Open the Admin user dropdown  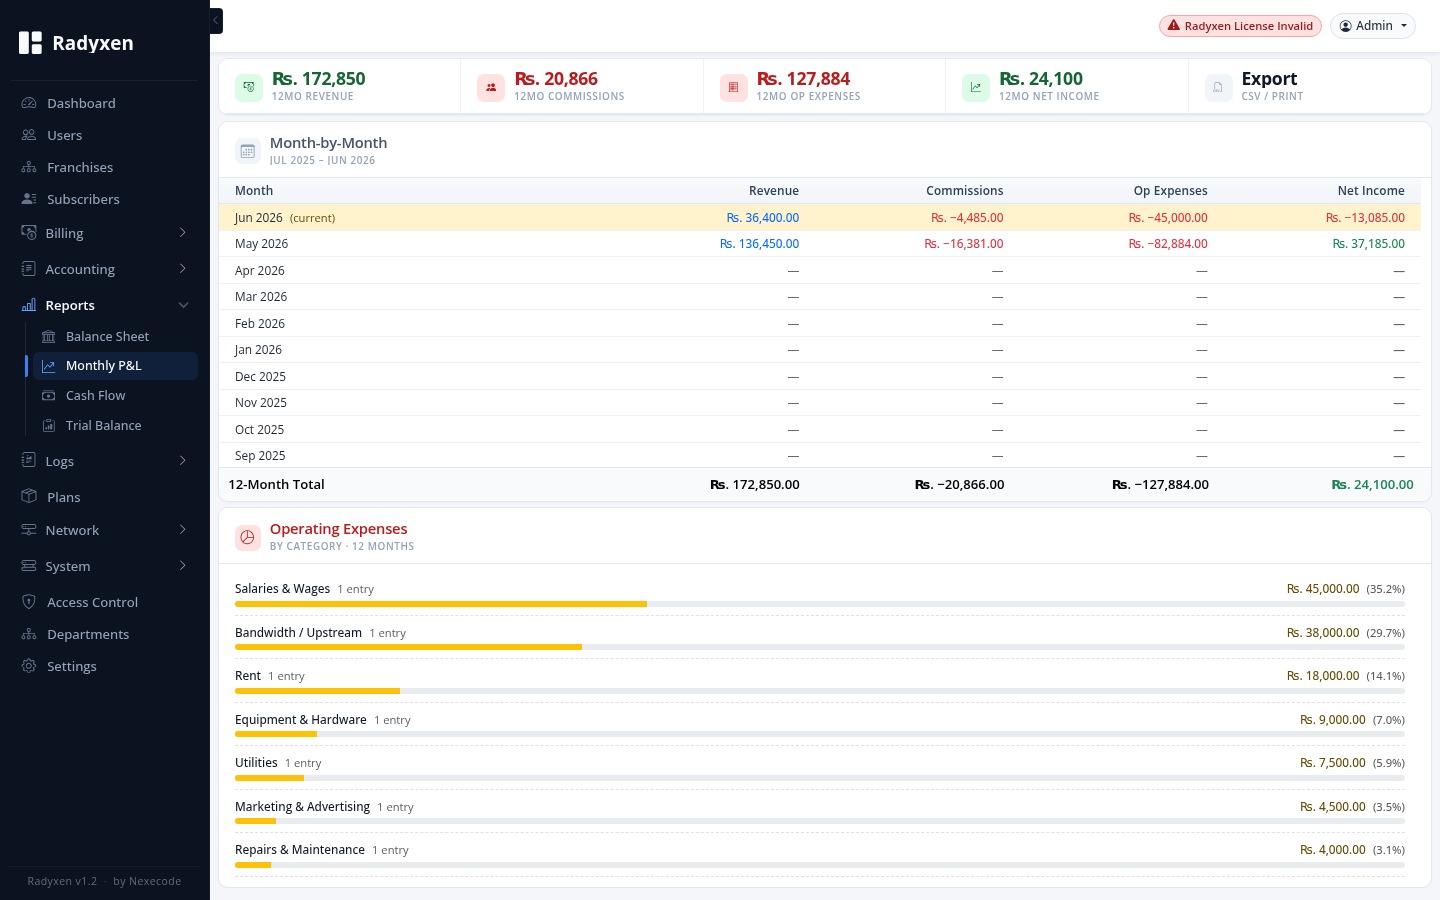tap(1372, 26)
